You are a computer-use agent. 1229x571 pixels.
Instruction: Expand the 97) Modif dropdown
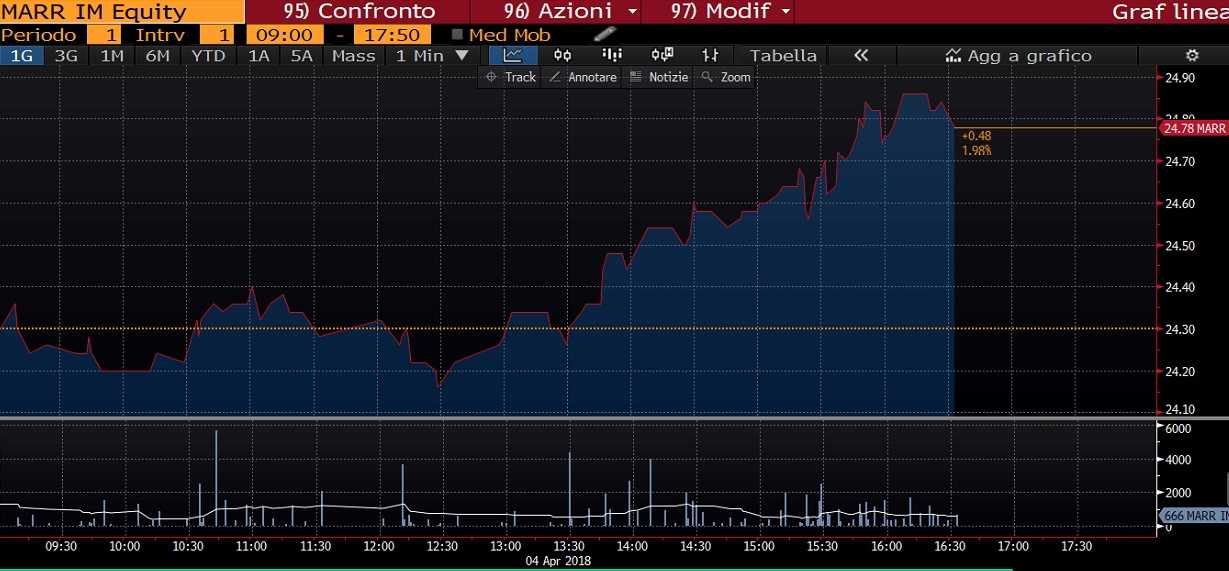point(718,12)
